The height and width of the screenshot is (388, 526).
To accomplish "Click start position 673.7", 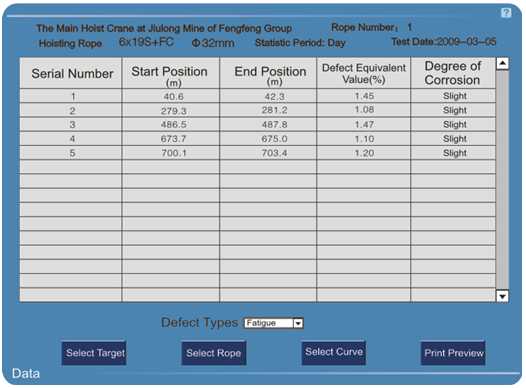I will click(x=173, y=139).
